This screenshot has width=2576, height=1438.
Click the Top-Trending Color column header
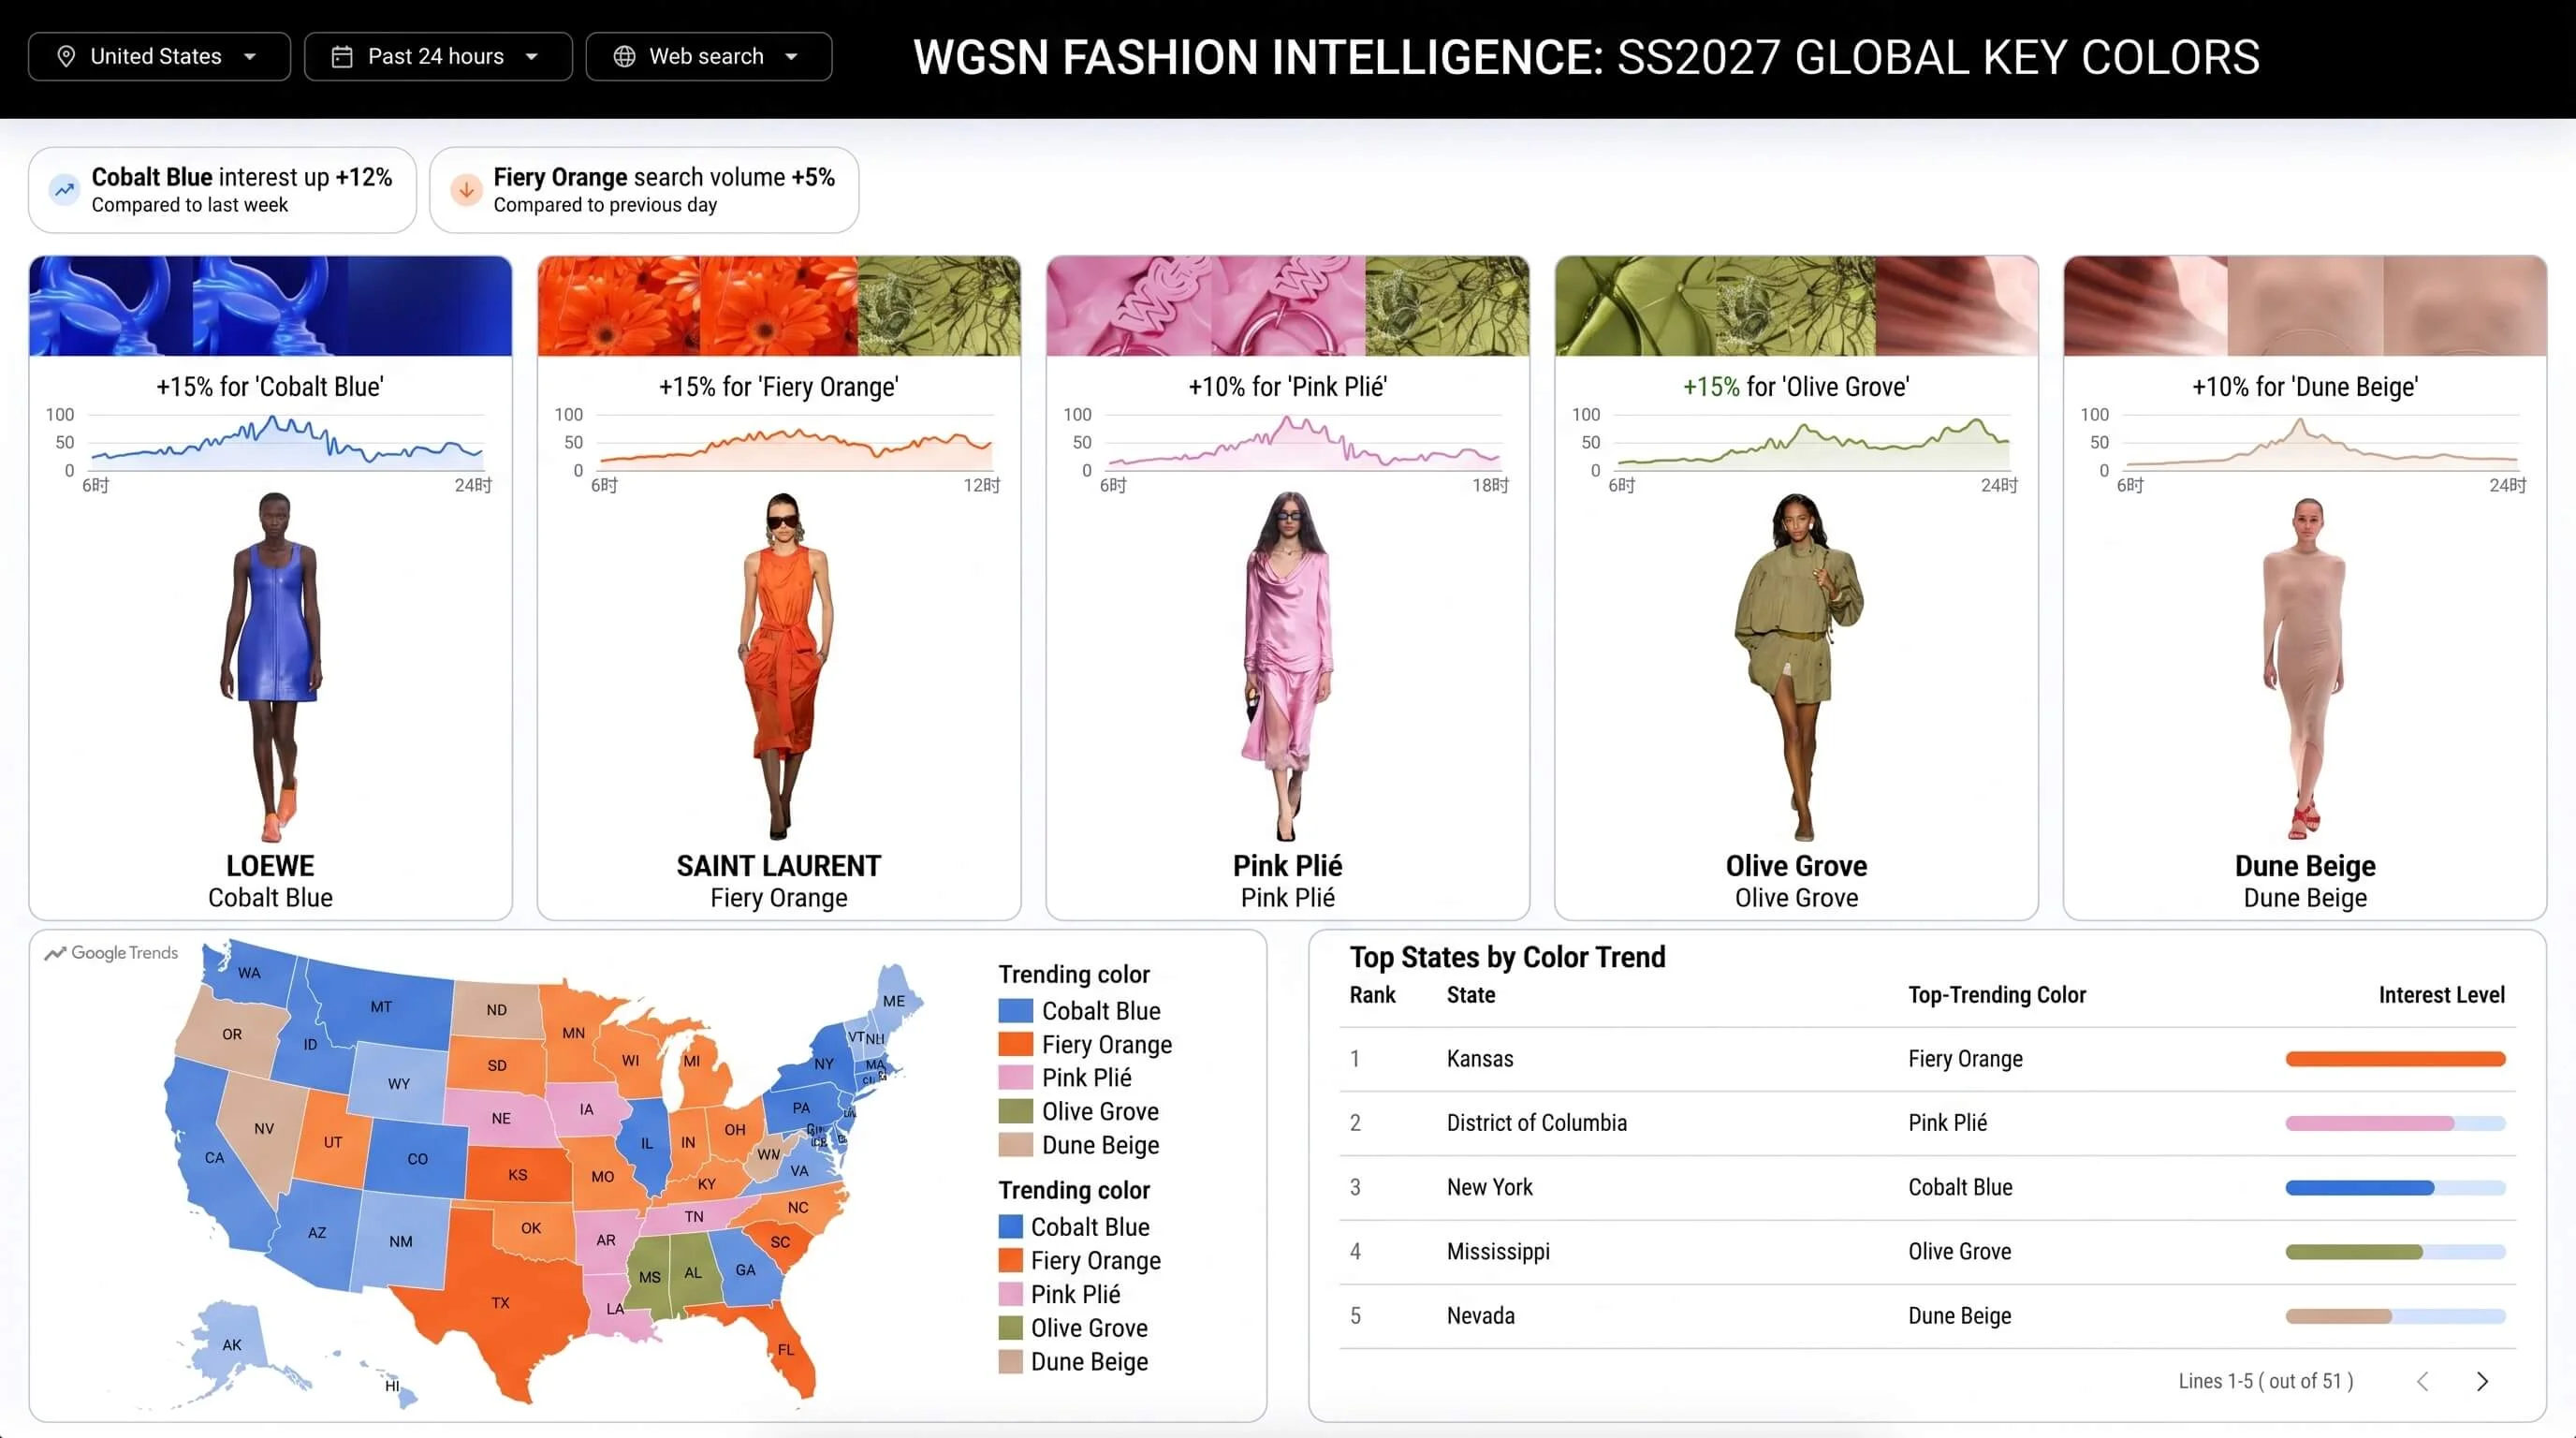1997,995
